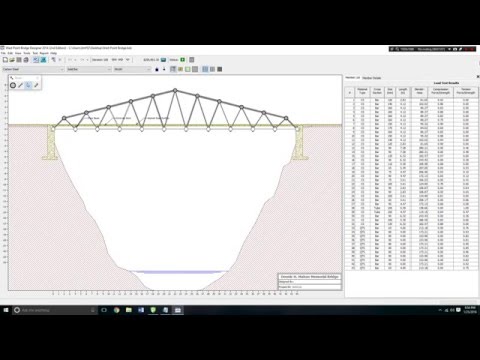Open the Windows Start menu
The width and height of the screenshot is (480, 360).
coord(6,310)
